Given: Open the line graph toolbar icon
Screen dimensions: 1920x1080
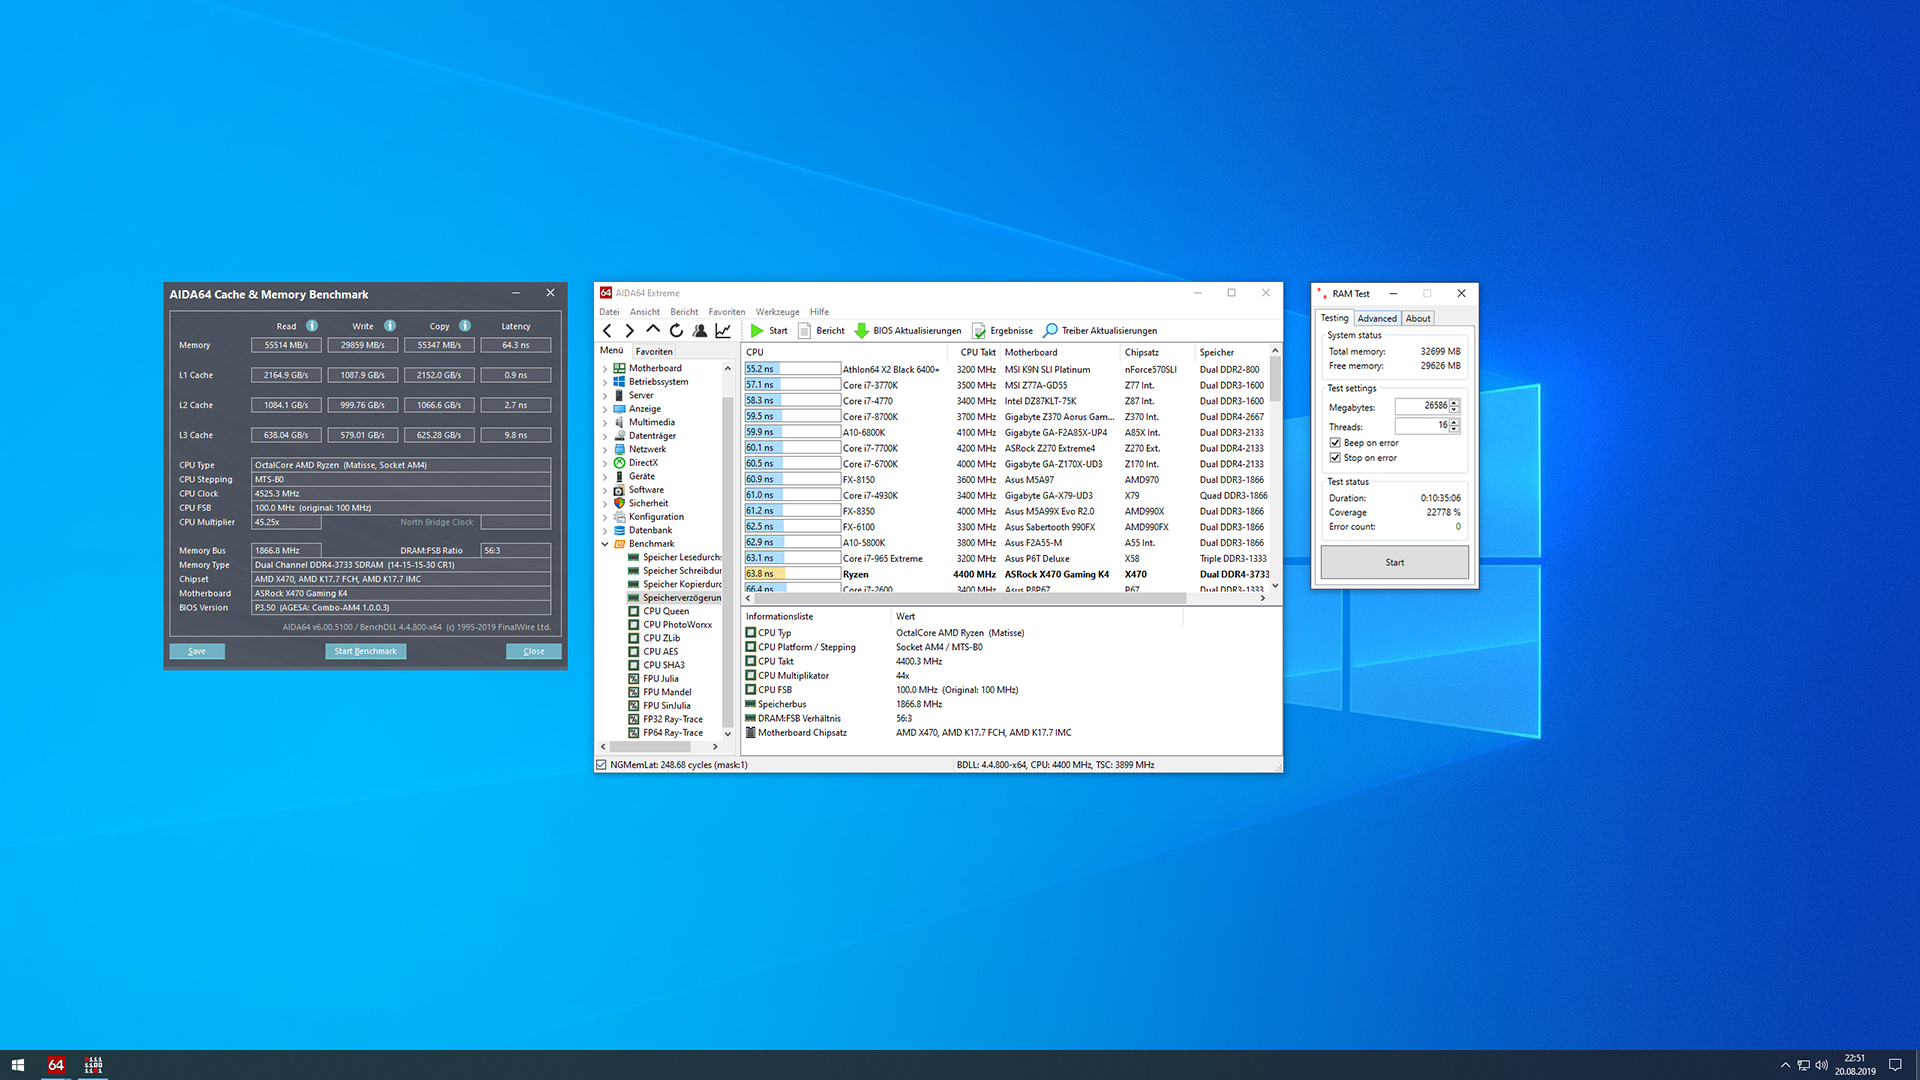Looking at the screenshot, I should (x=723, y=331).
